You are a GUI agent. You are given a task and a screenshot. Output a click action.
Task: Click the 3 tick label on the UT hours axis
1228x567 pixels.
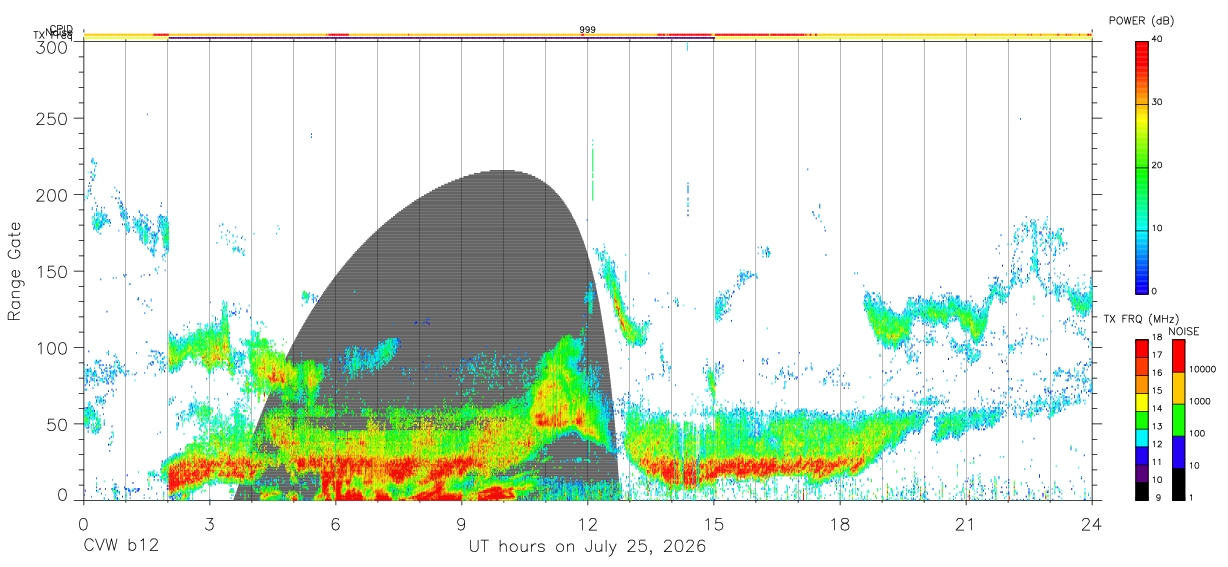coord(209,524)
